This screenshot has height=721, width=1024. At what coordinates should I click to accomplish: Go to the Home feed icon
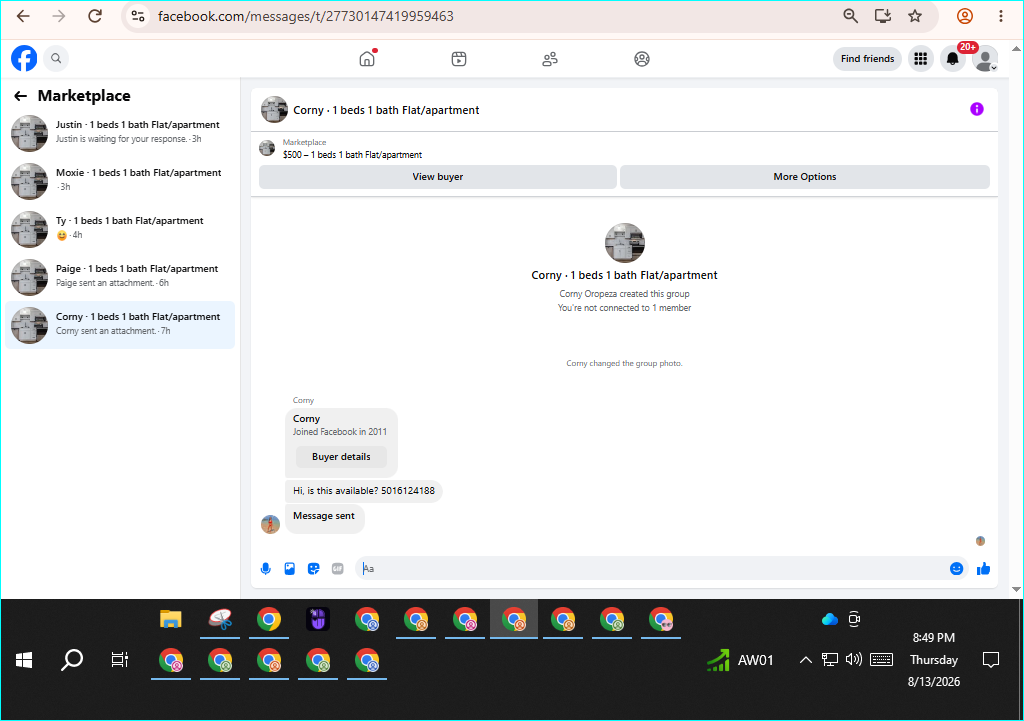pos(367,59)
